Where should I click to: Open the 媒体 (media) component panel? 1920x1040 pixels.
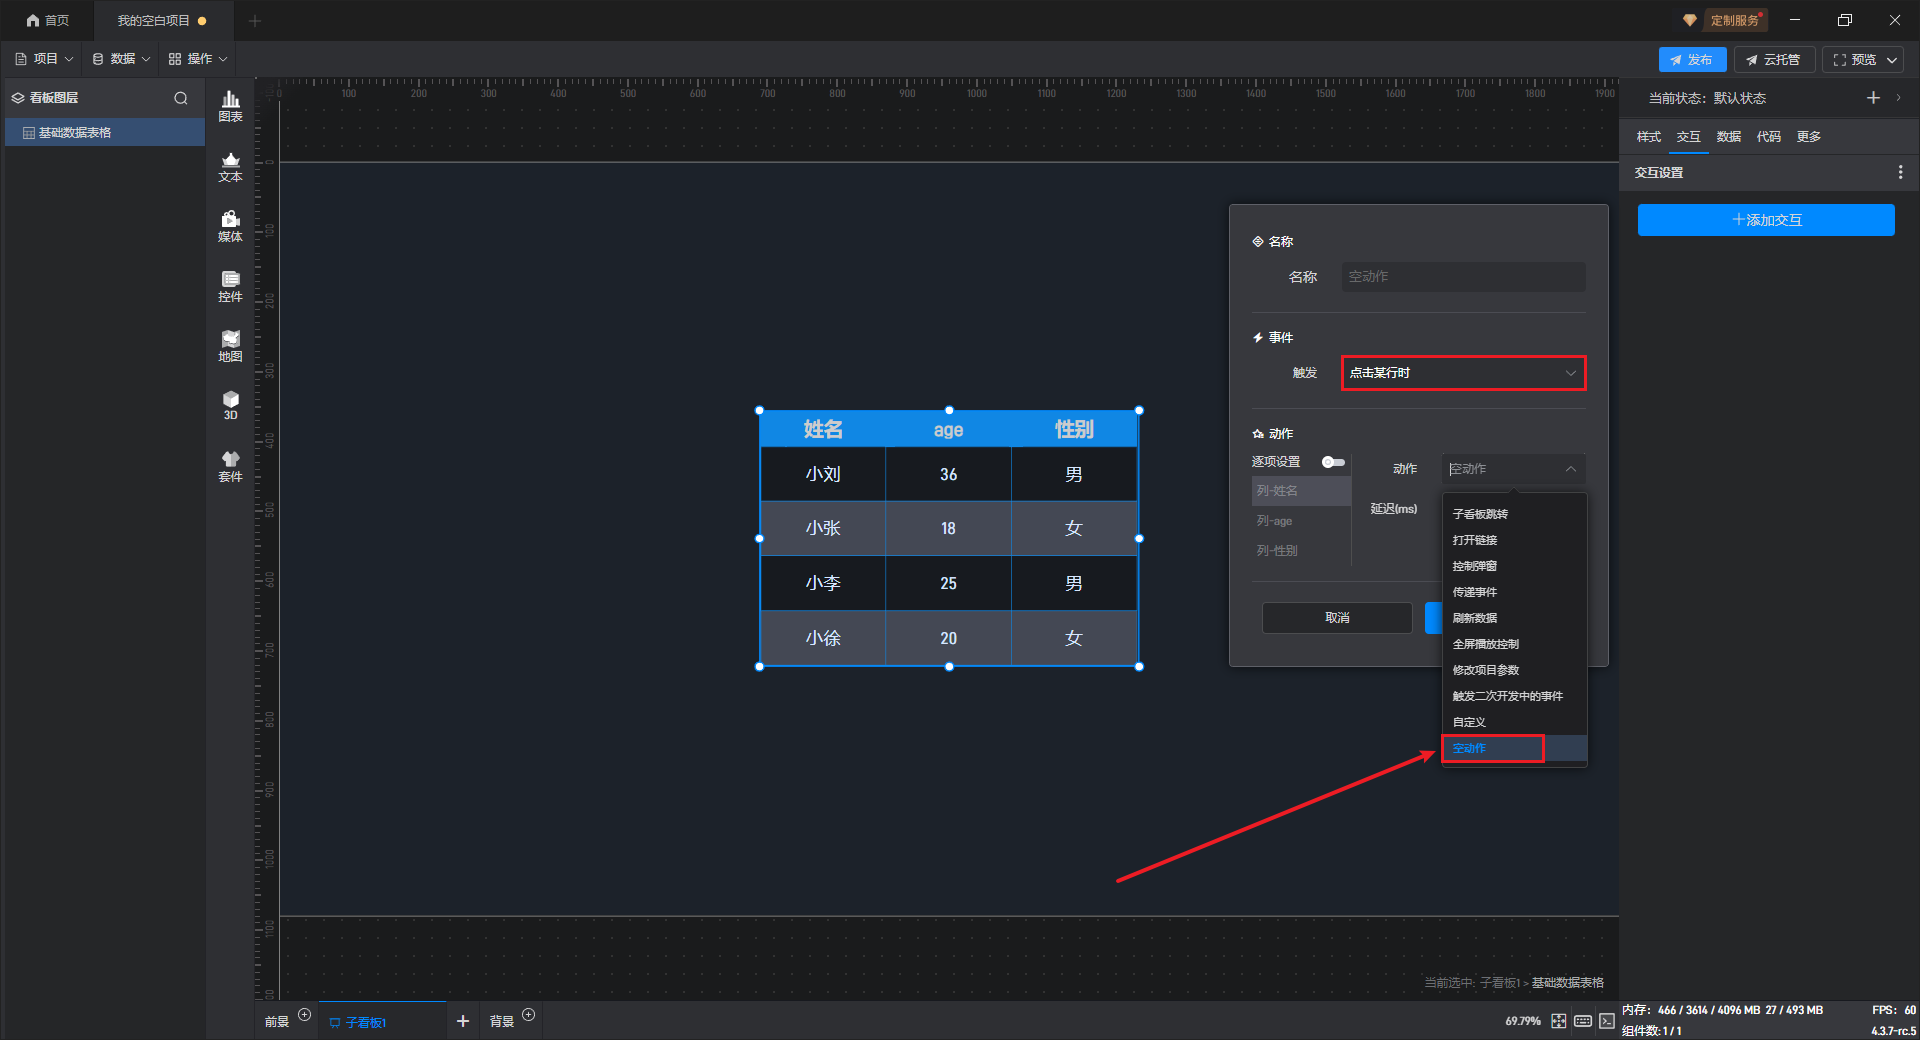tap(230, 226)
